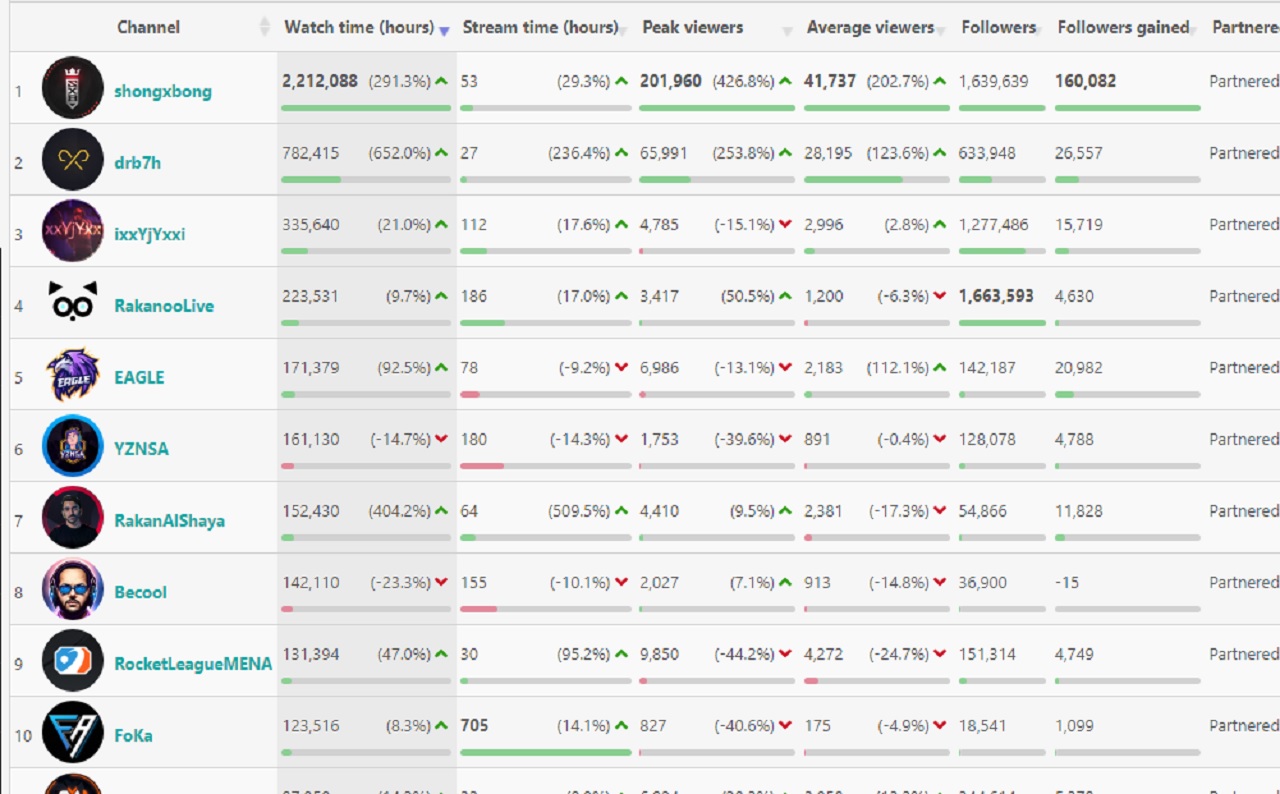
Task: Open ixxYjYxxi channel link
Action: click(x=150, y=234)
